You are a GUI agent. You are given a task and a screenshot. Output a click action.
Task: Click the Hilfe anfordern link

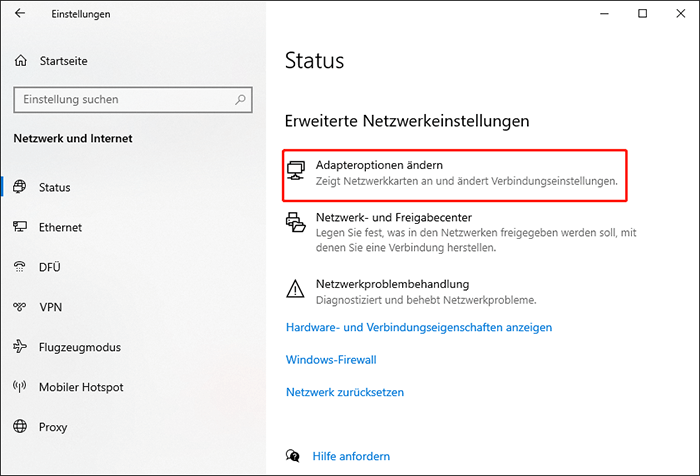pos(350,456)
